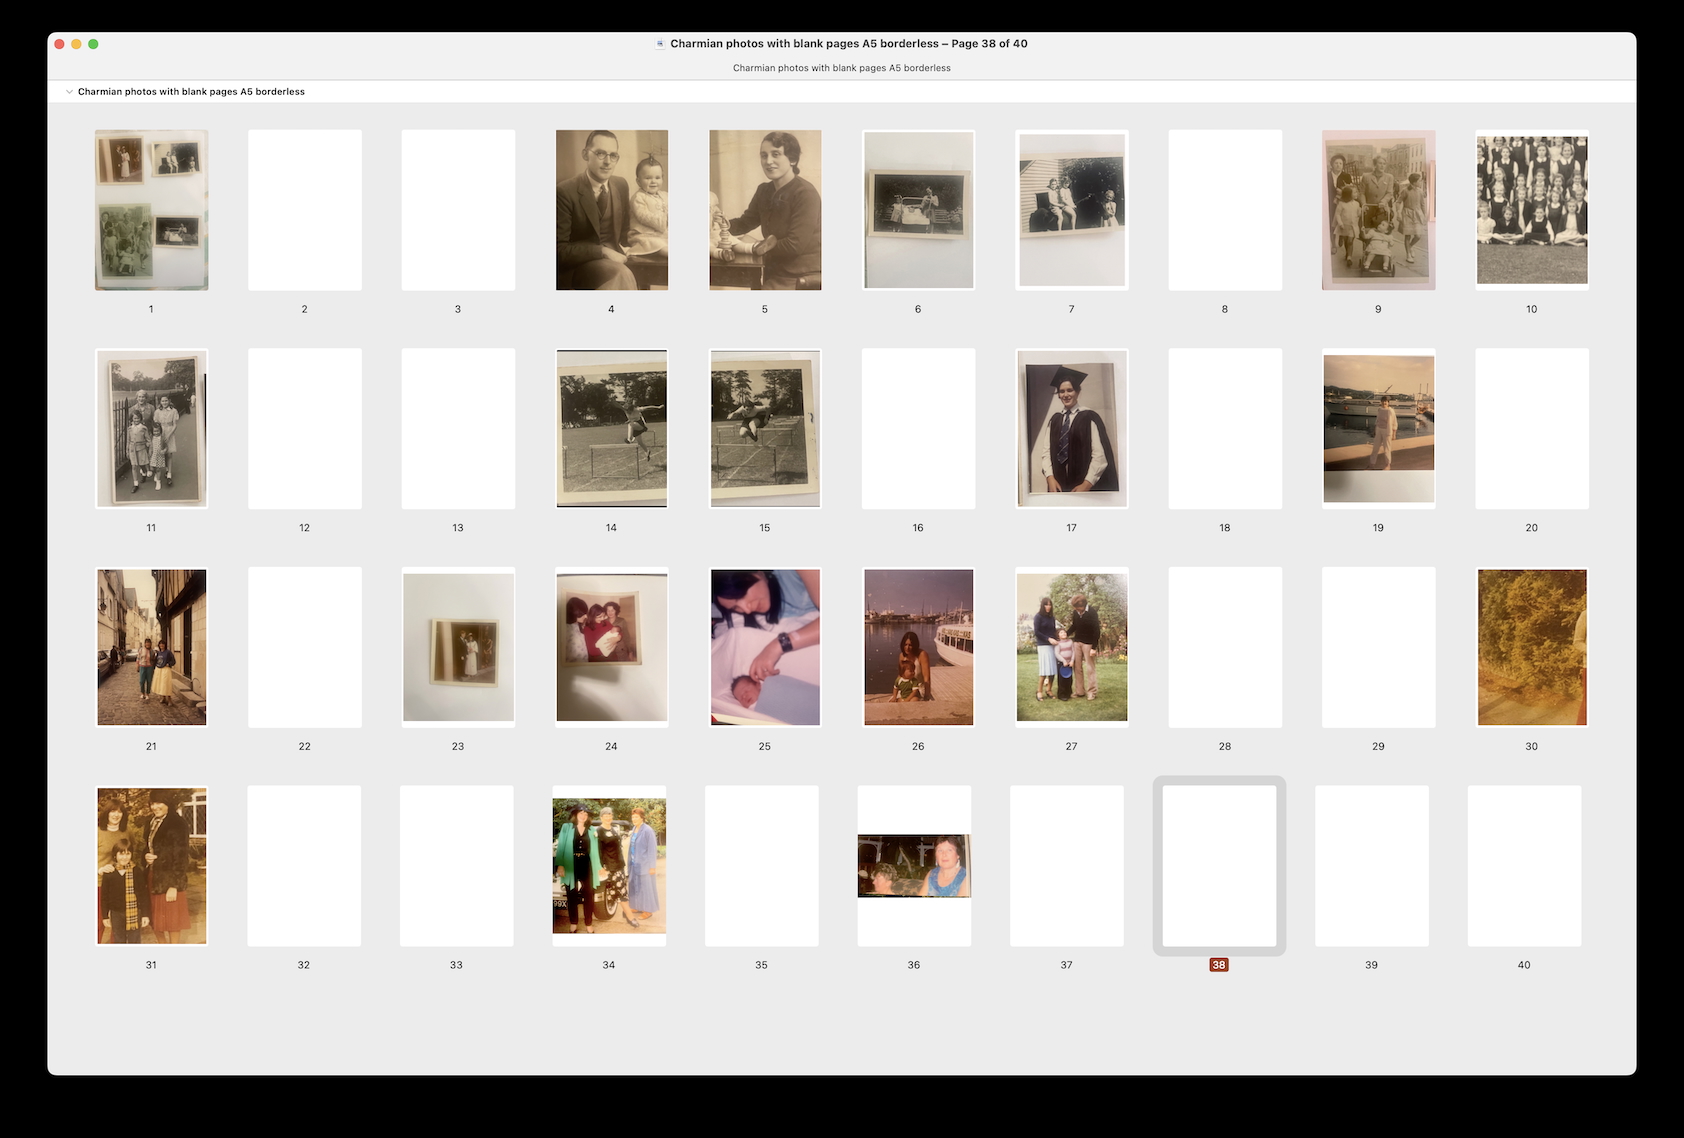Select page 4 man holding baby photo
Screen dimensions: 1684x1138
[611, 210]
